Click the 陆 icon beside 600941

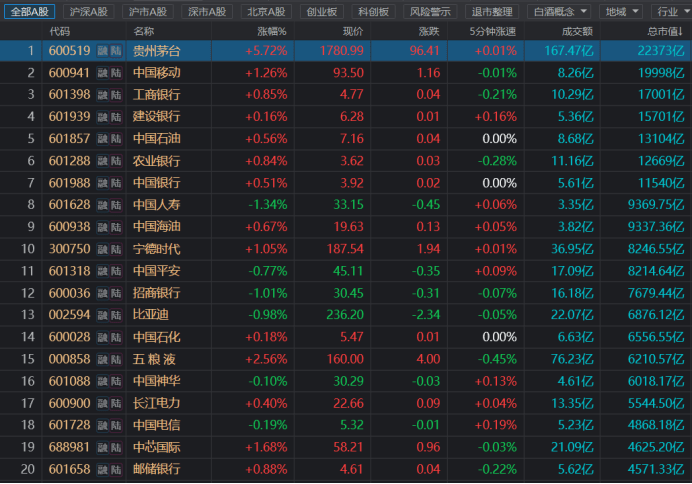pyautogui.click(x=116, y=73)
